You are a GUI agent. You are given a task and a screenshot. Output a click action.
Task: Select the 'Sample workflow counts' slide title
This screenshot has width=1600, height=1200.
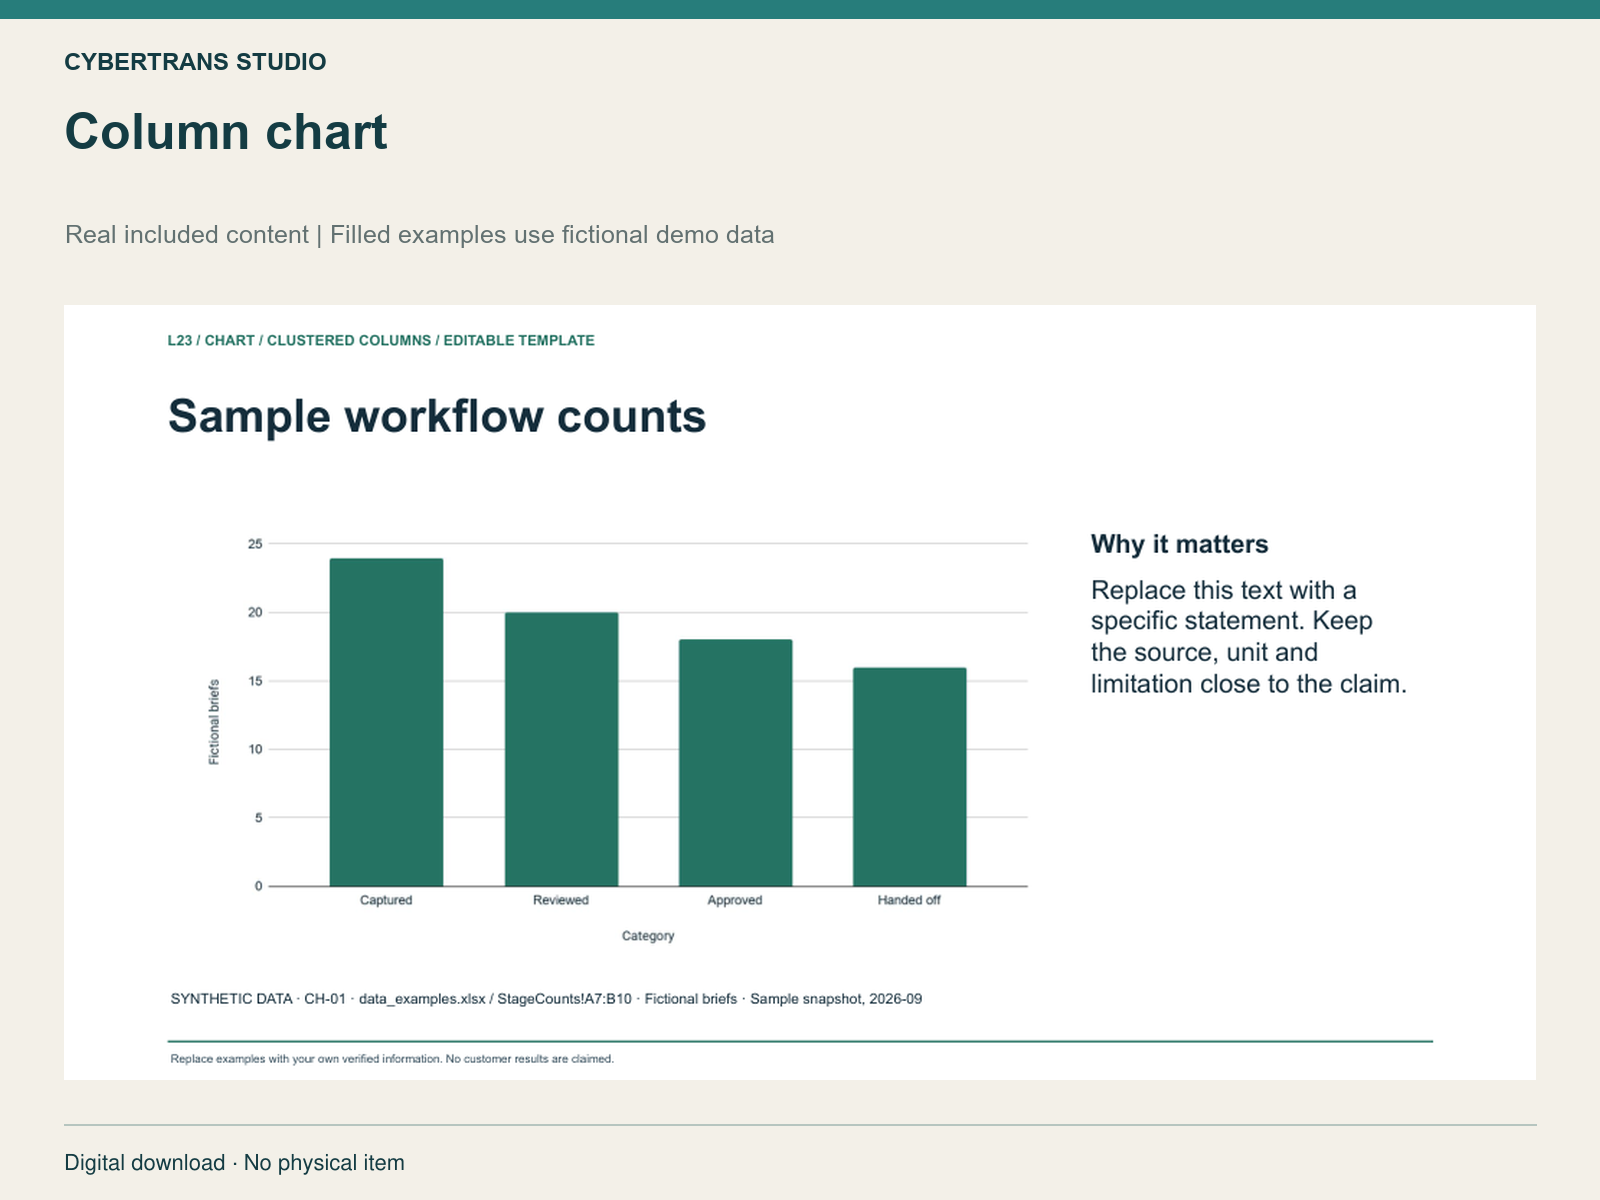pyautogui.click(x=437, y=416)
